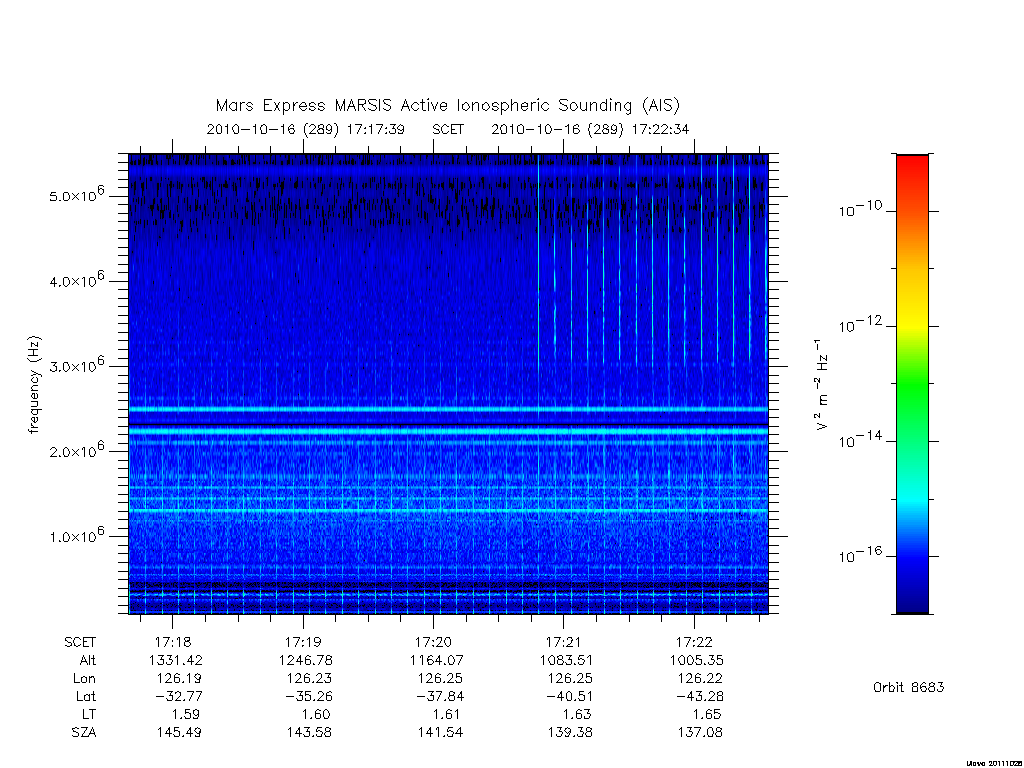
Task: Select local time value 1.63
Action: (577, 714)
